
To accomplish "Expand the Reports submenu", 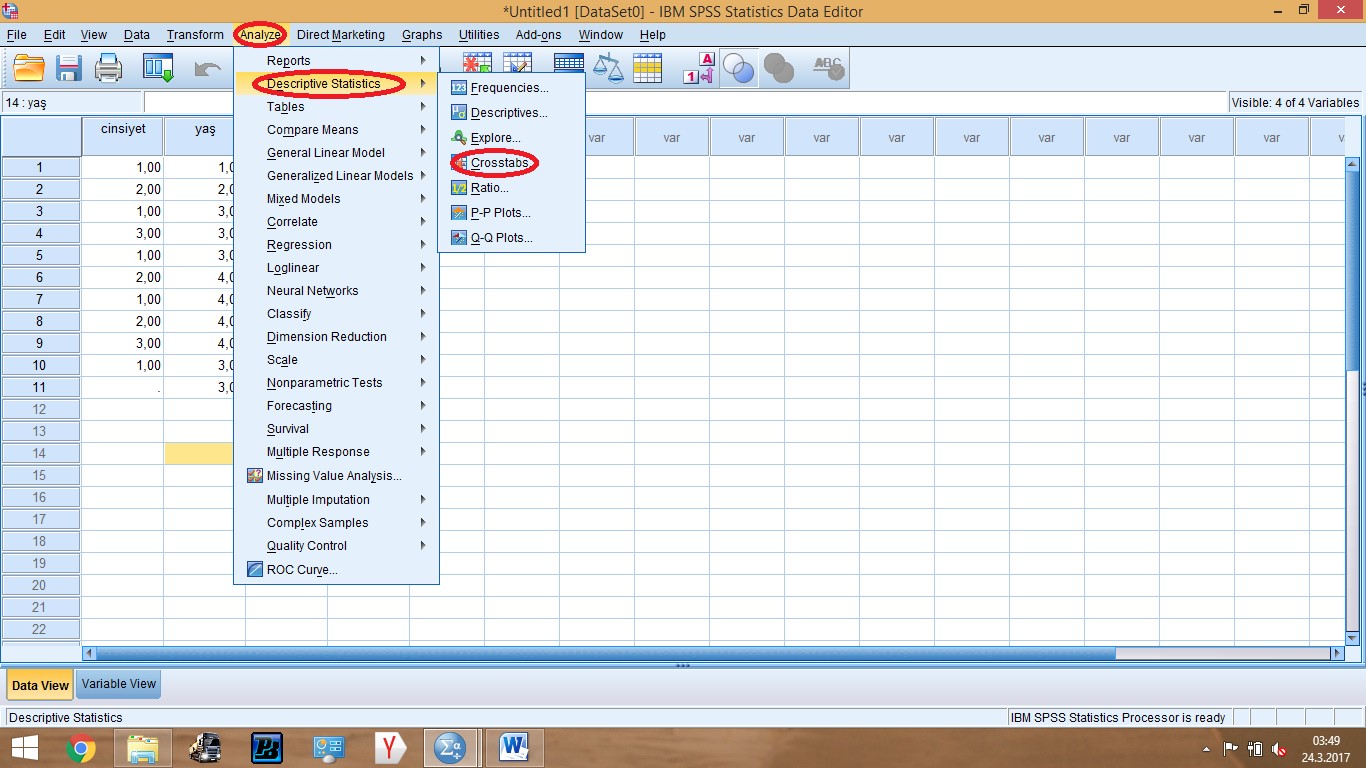I will point(336,61).
